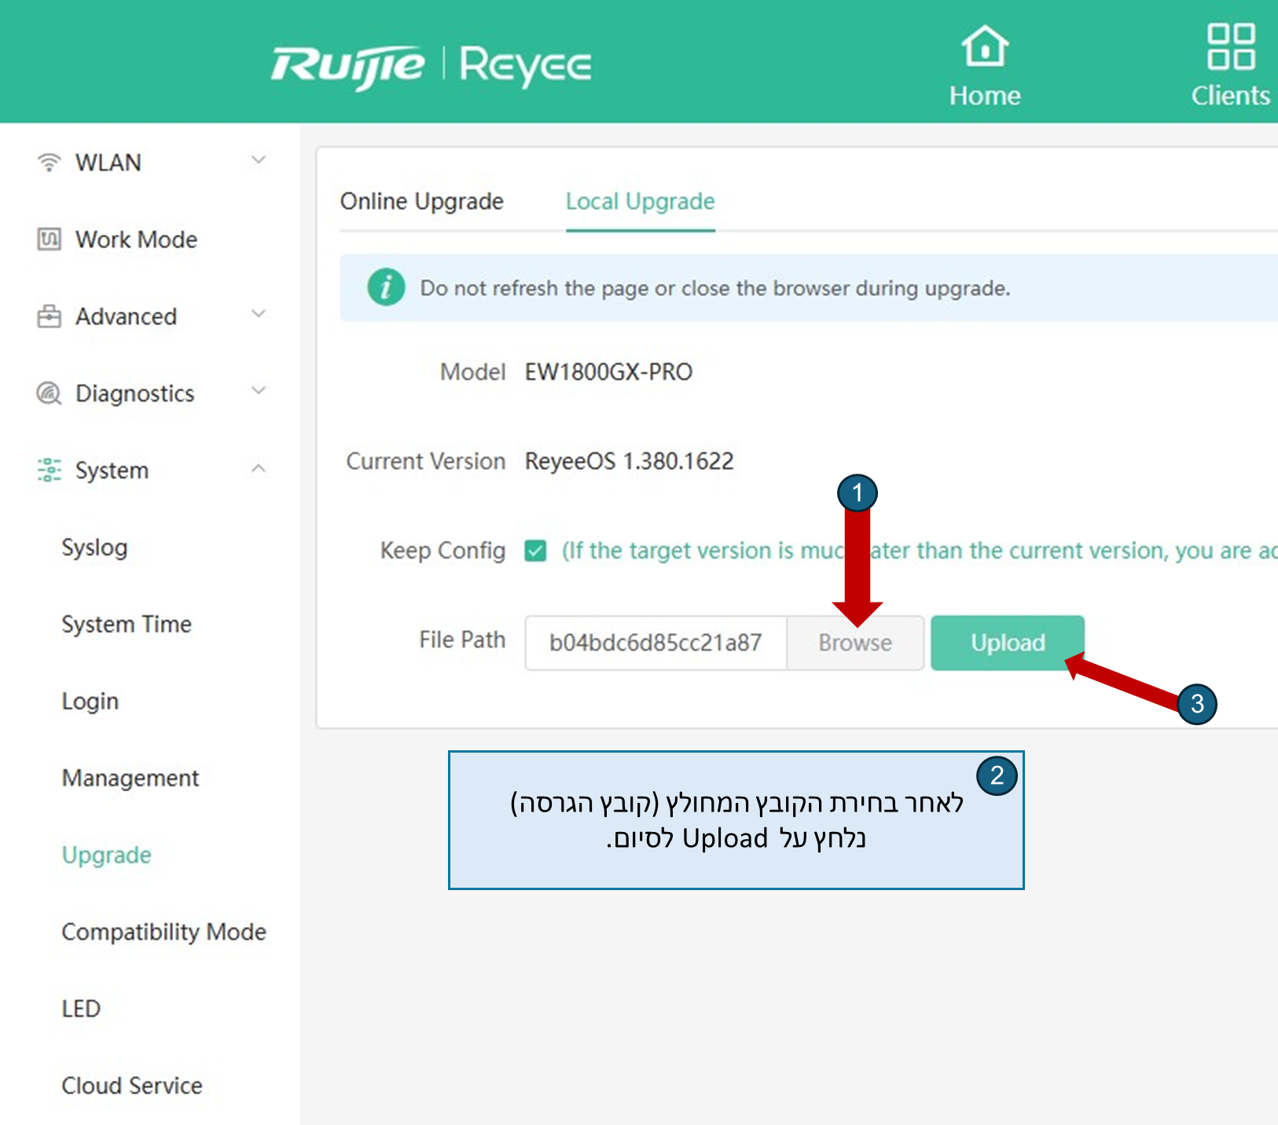Screen dimensions: 1278x1125
Task: Click the WLAN wifi icon
Action: tap(48, 162)
